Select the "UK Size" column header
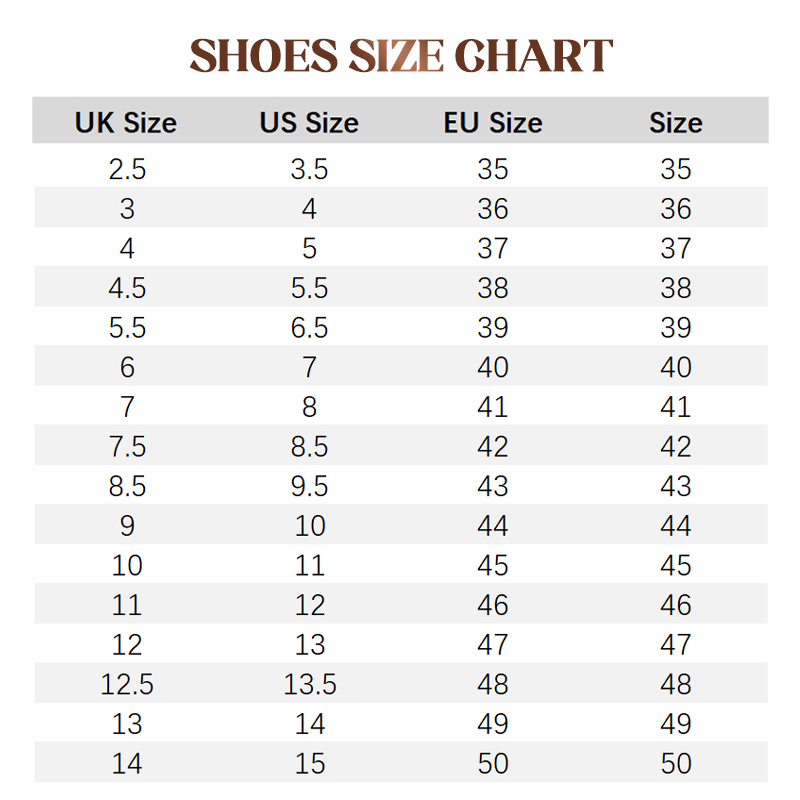800x800 pixels. pos(126,123)
